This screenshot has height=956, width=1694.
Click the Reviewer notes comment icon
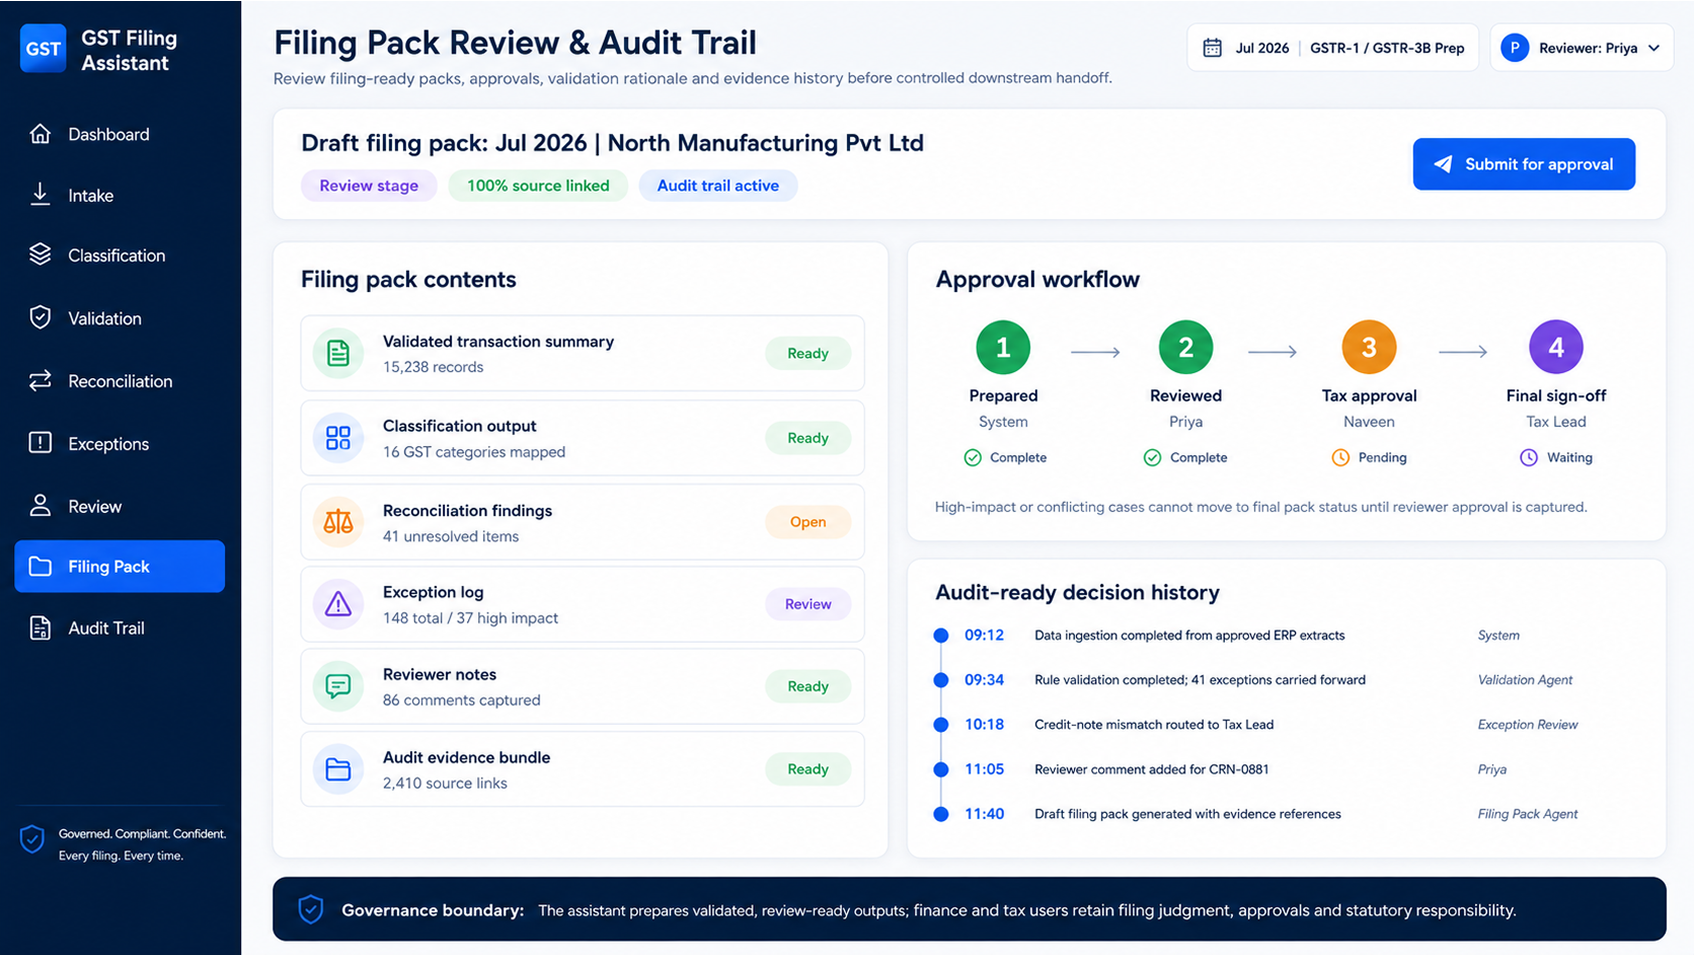[338, 686]
